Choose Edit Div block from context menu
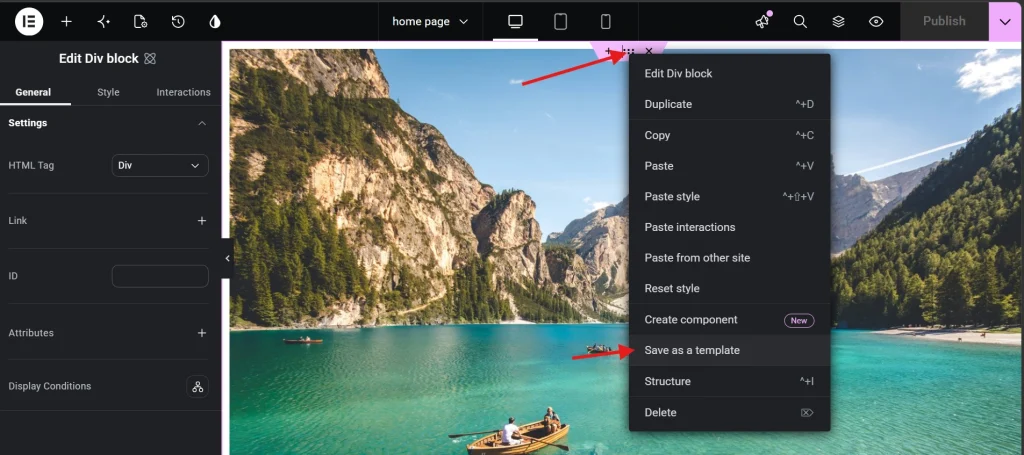 (729, 74)
